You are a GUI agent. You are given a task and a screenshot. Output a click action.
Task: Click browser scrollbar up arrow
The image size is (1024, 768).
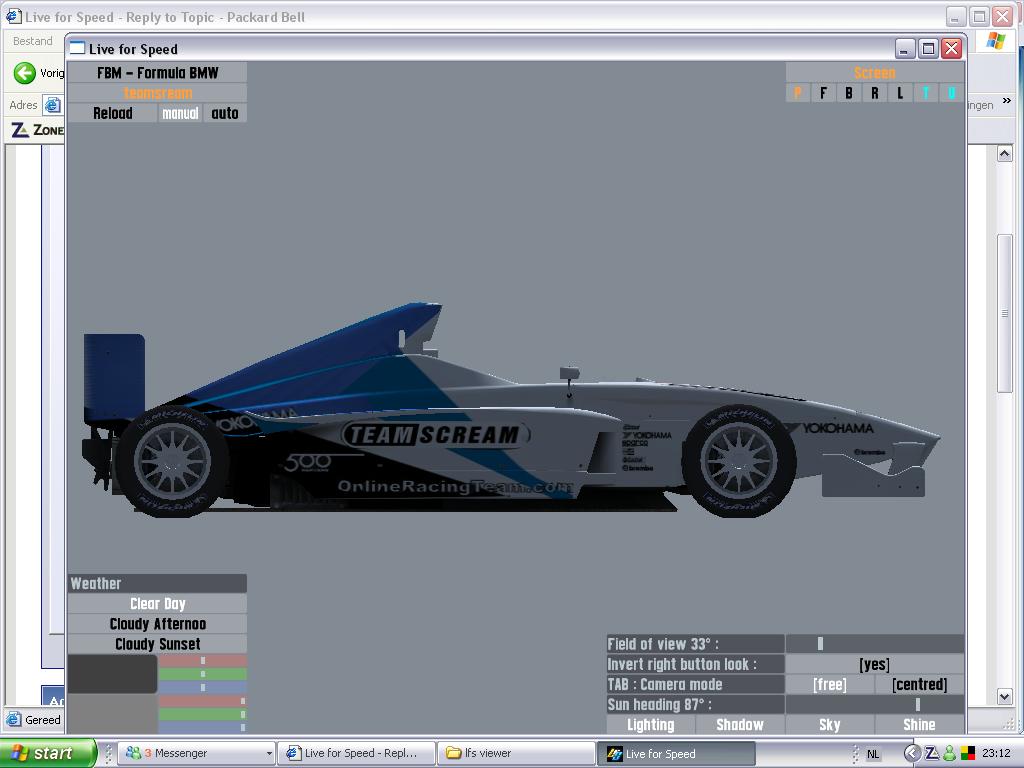point(1004,154)
